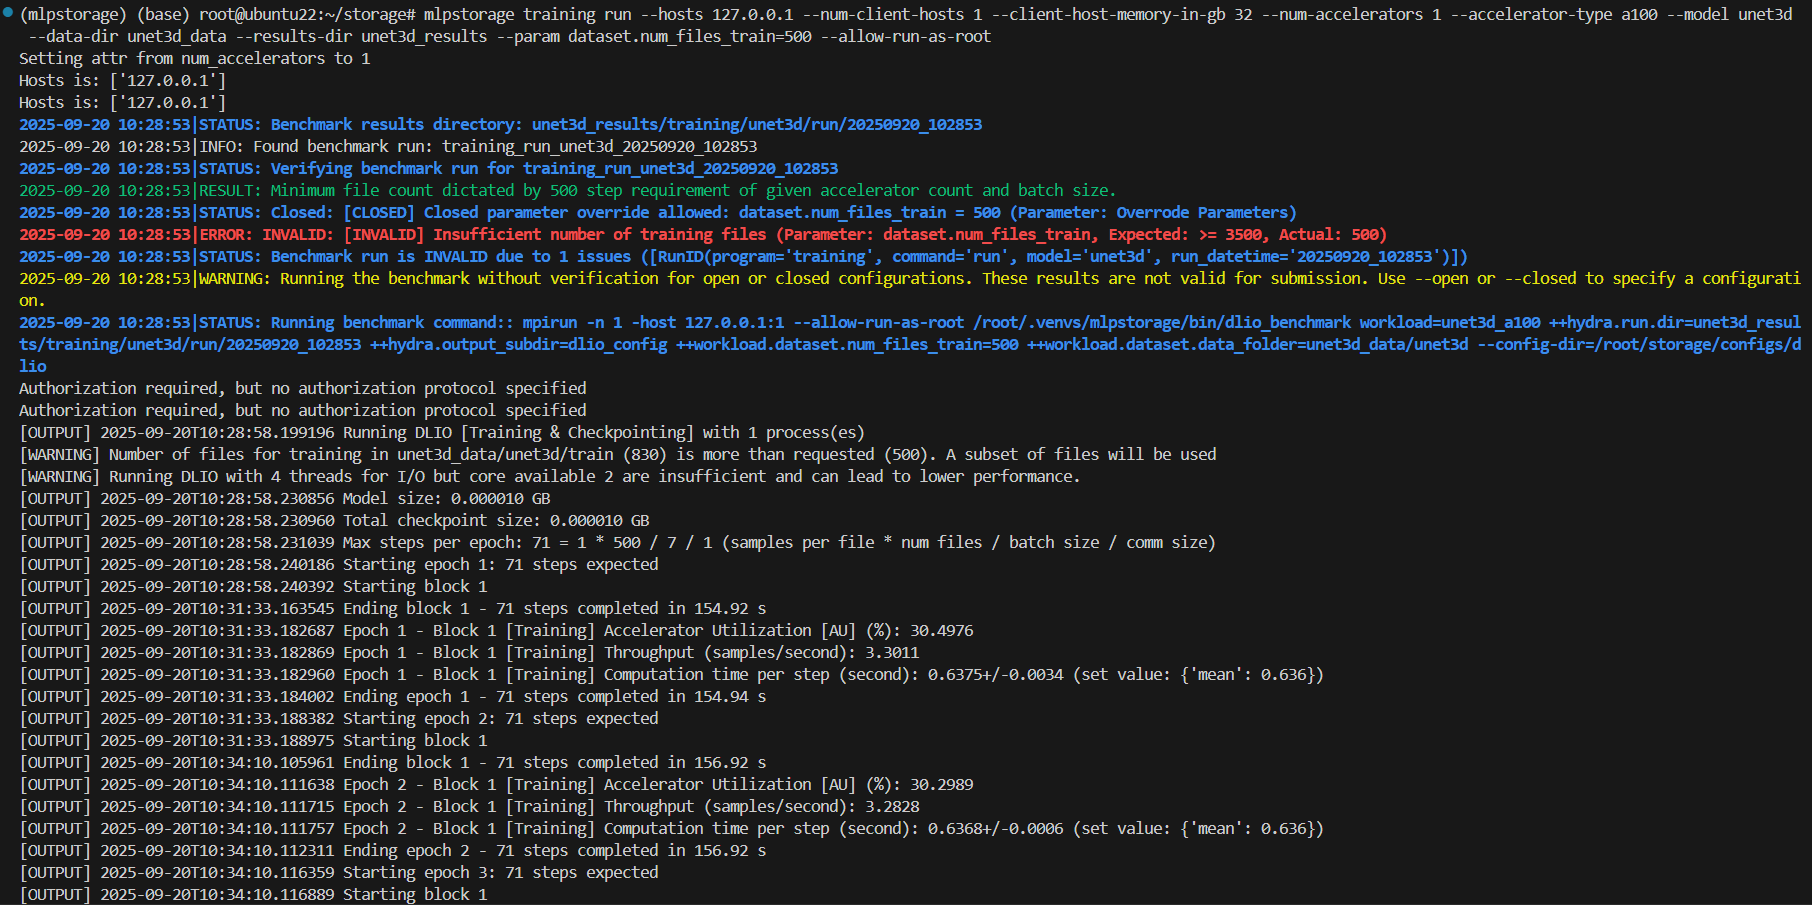Click the green RESULT minimum file count line

coord(566,191)
